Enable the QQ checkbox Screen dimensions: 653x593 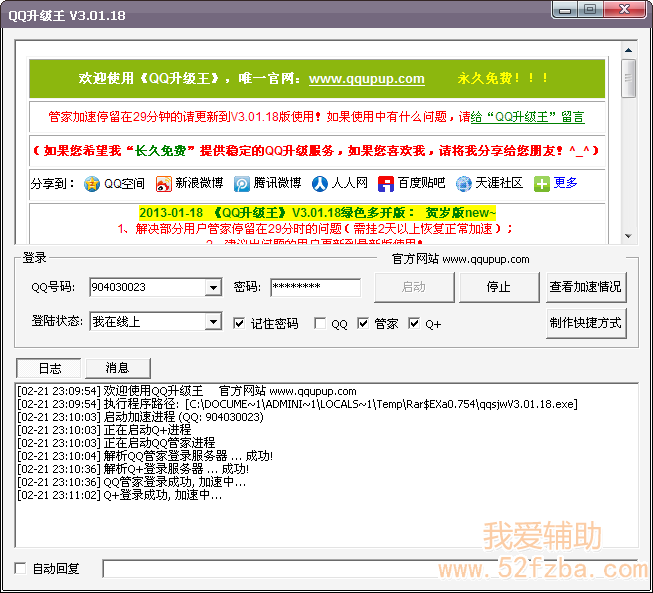click(320, 323)
